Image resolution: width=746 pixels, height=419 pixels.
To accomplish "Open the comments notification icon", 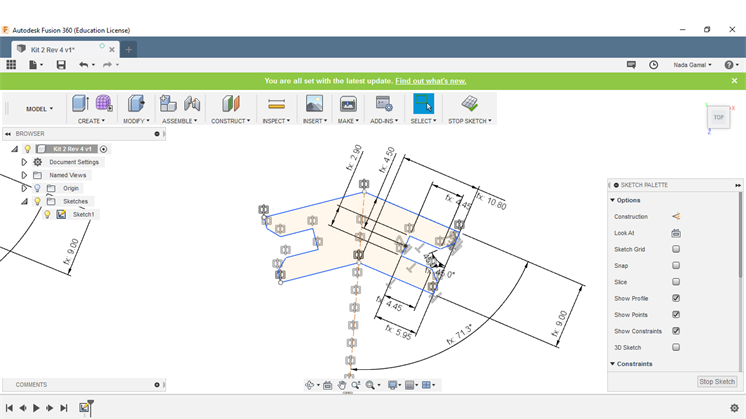I will [631, 65].
